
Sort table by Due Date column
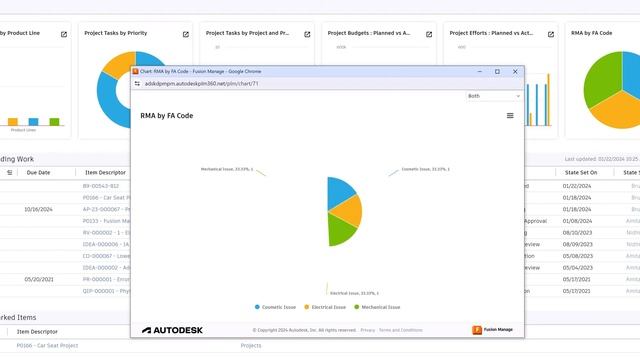(x=38, y=173)
